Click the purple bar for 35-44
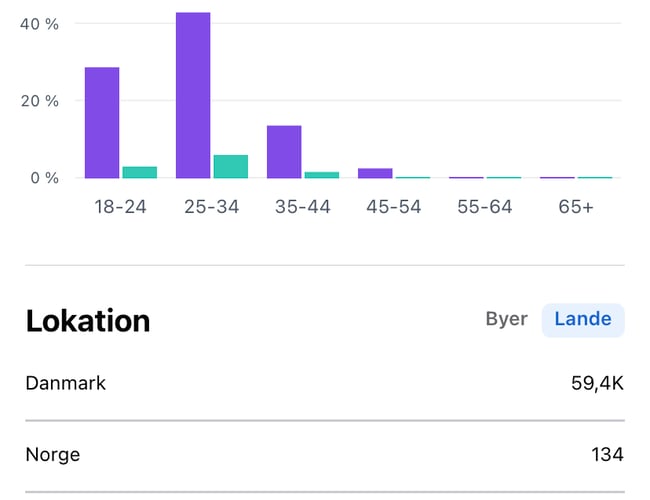650x500 pixels. point(284,151)
